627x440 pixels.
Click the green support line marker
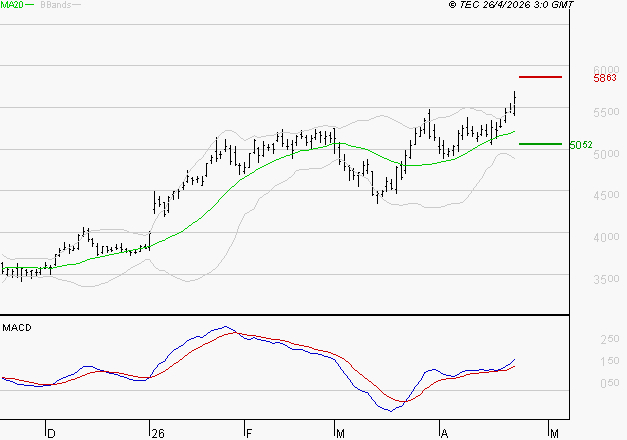point(540,144)
